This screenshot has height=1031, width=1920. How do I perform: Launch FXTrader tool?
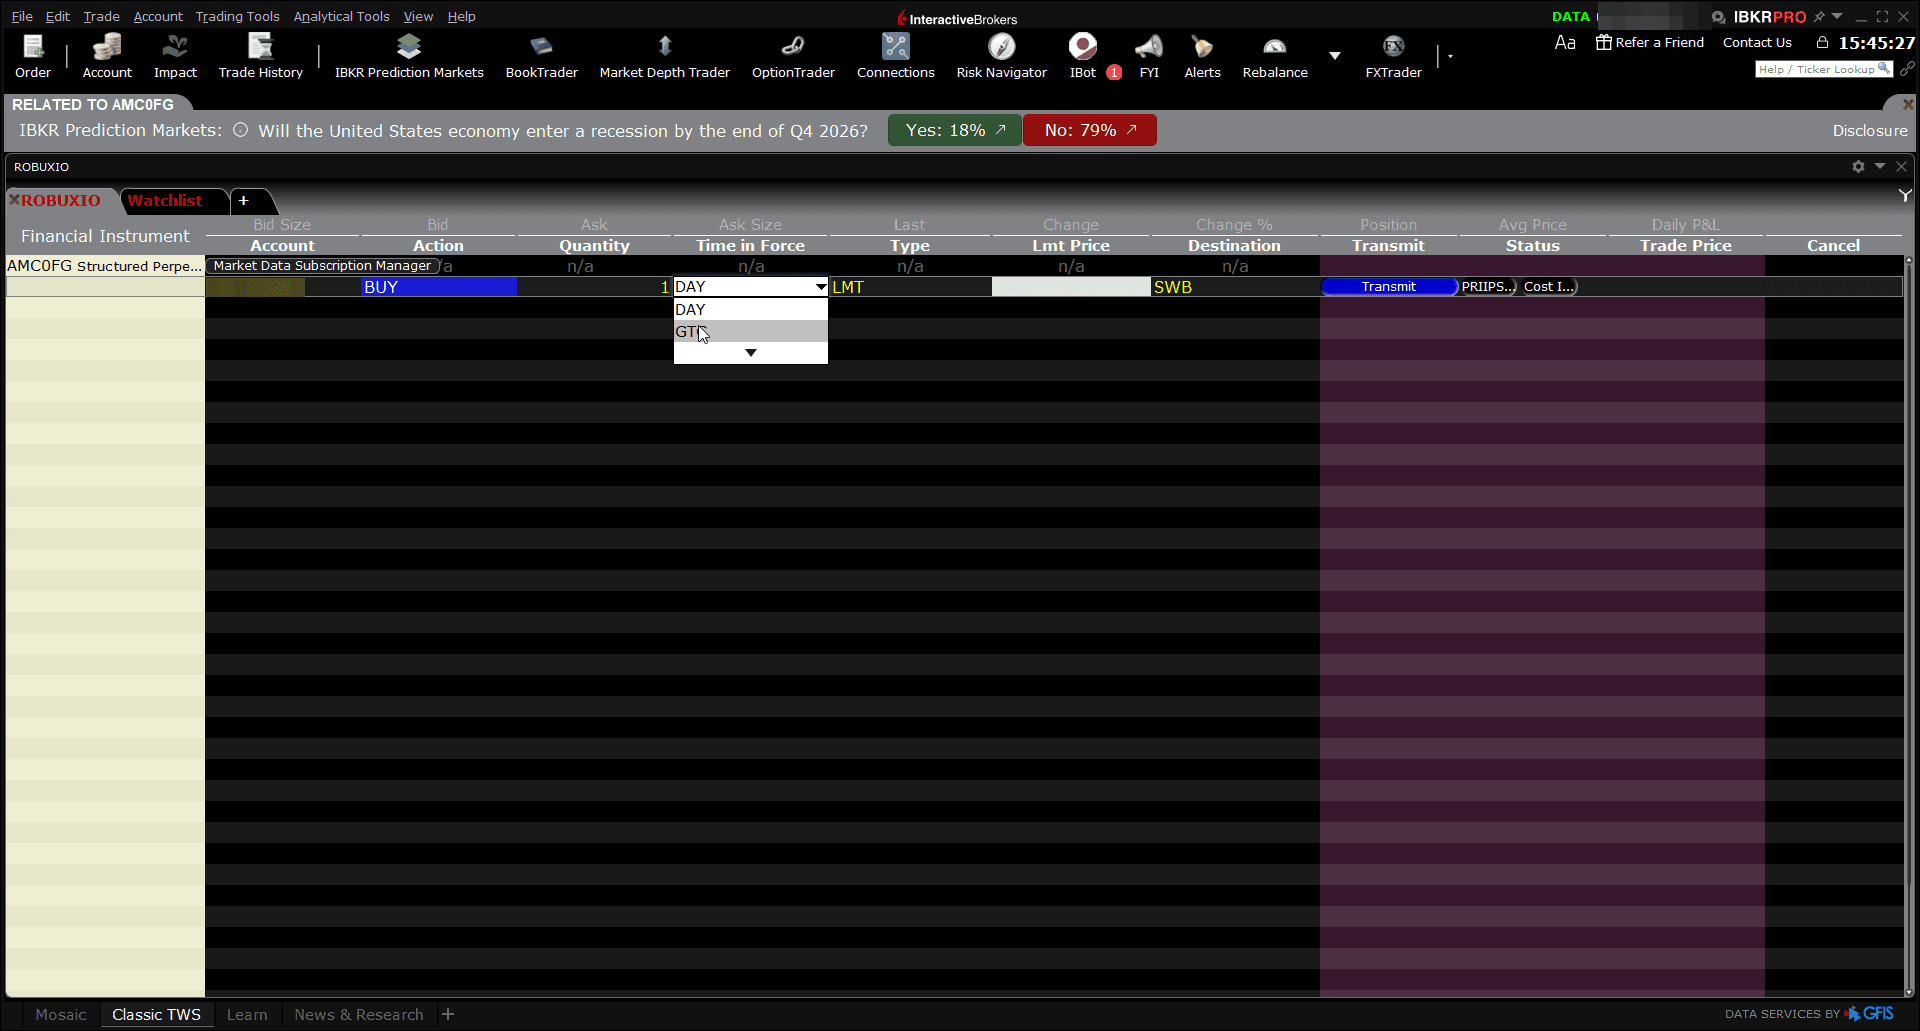point(1393,56)
